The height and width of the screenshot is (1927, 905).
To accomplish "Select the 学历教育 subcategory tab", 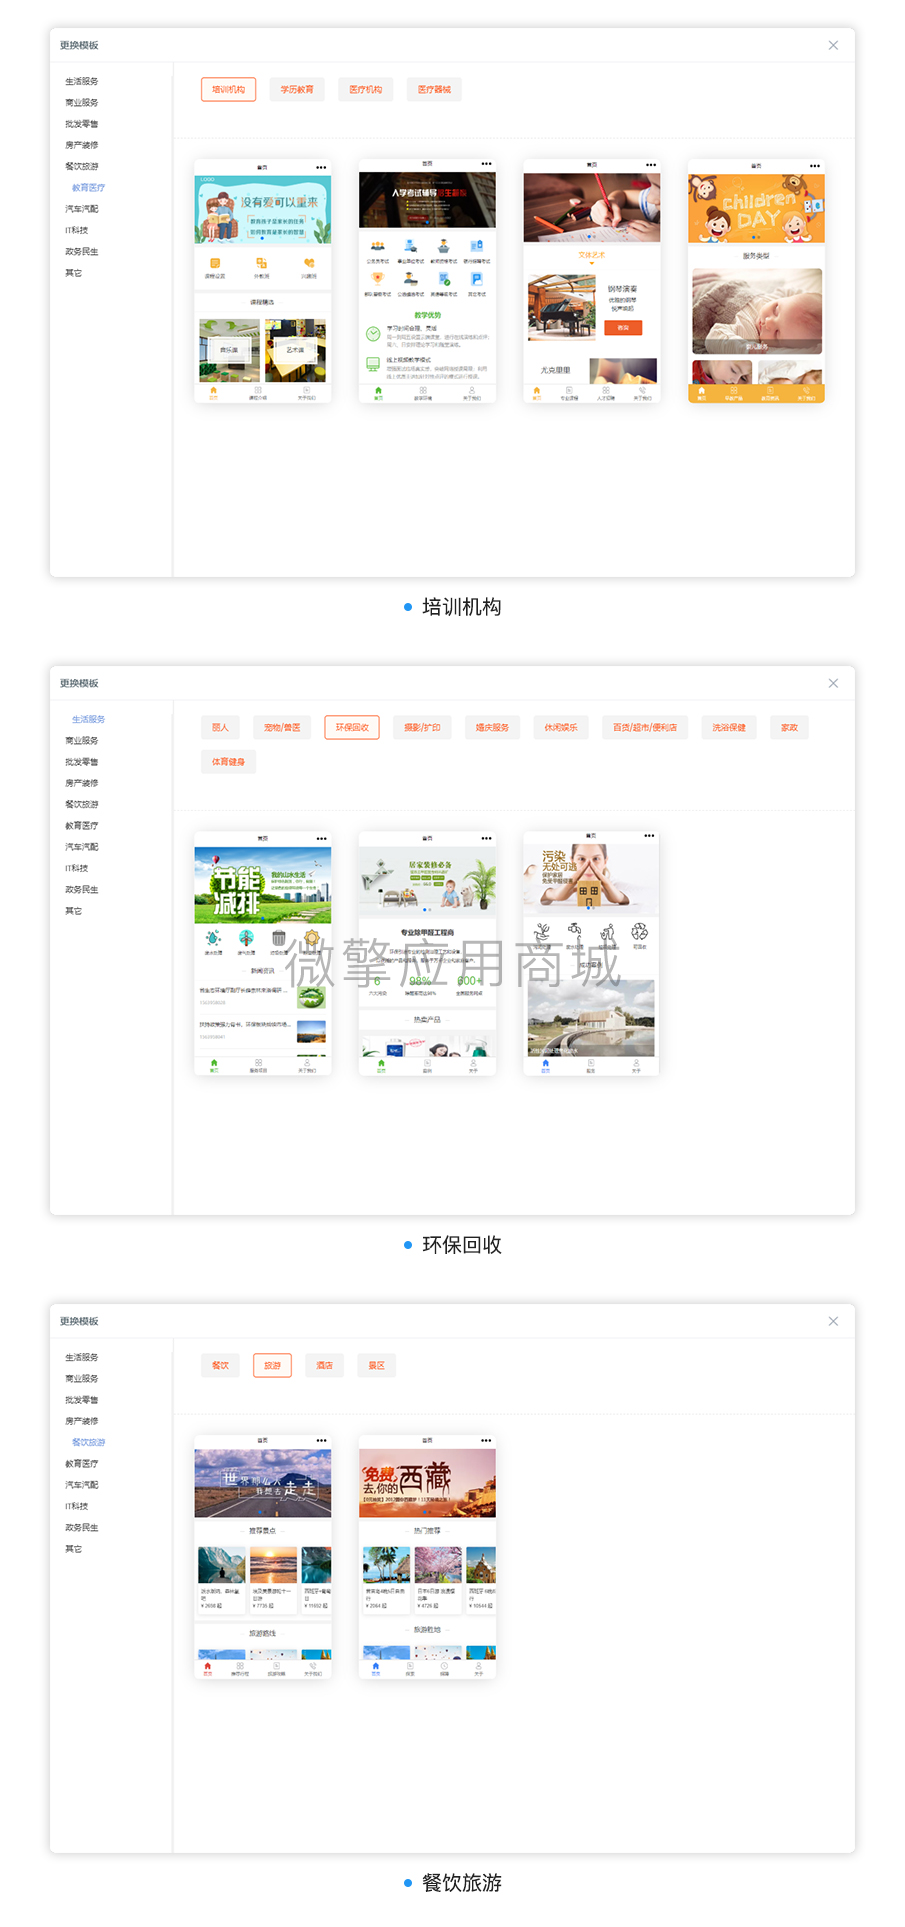I will (296, 90).
